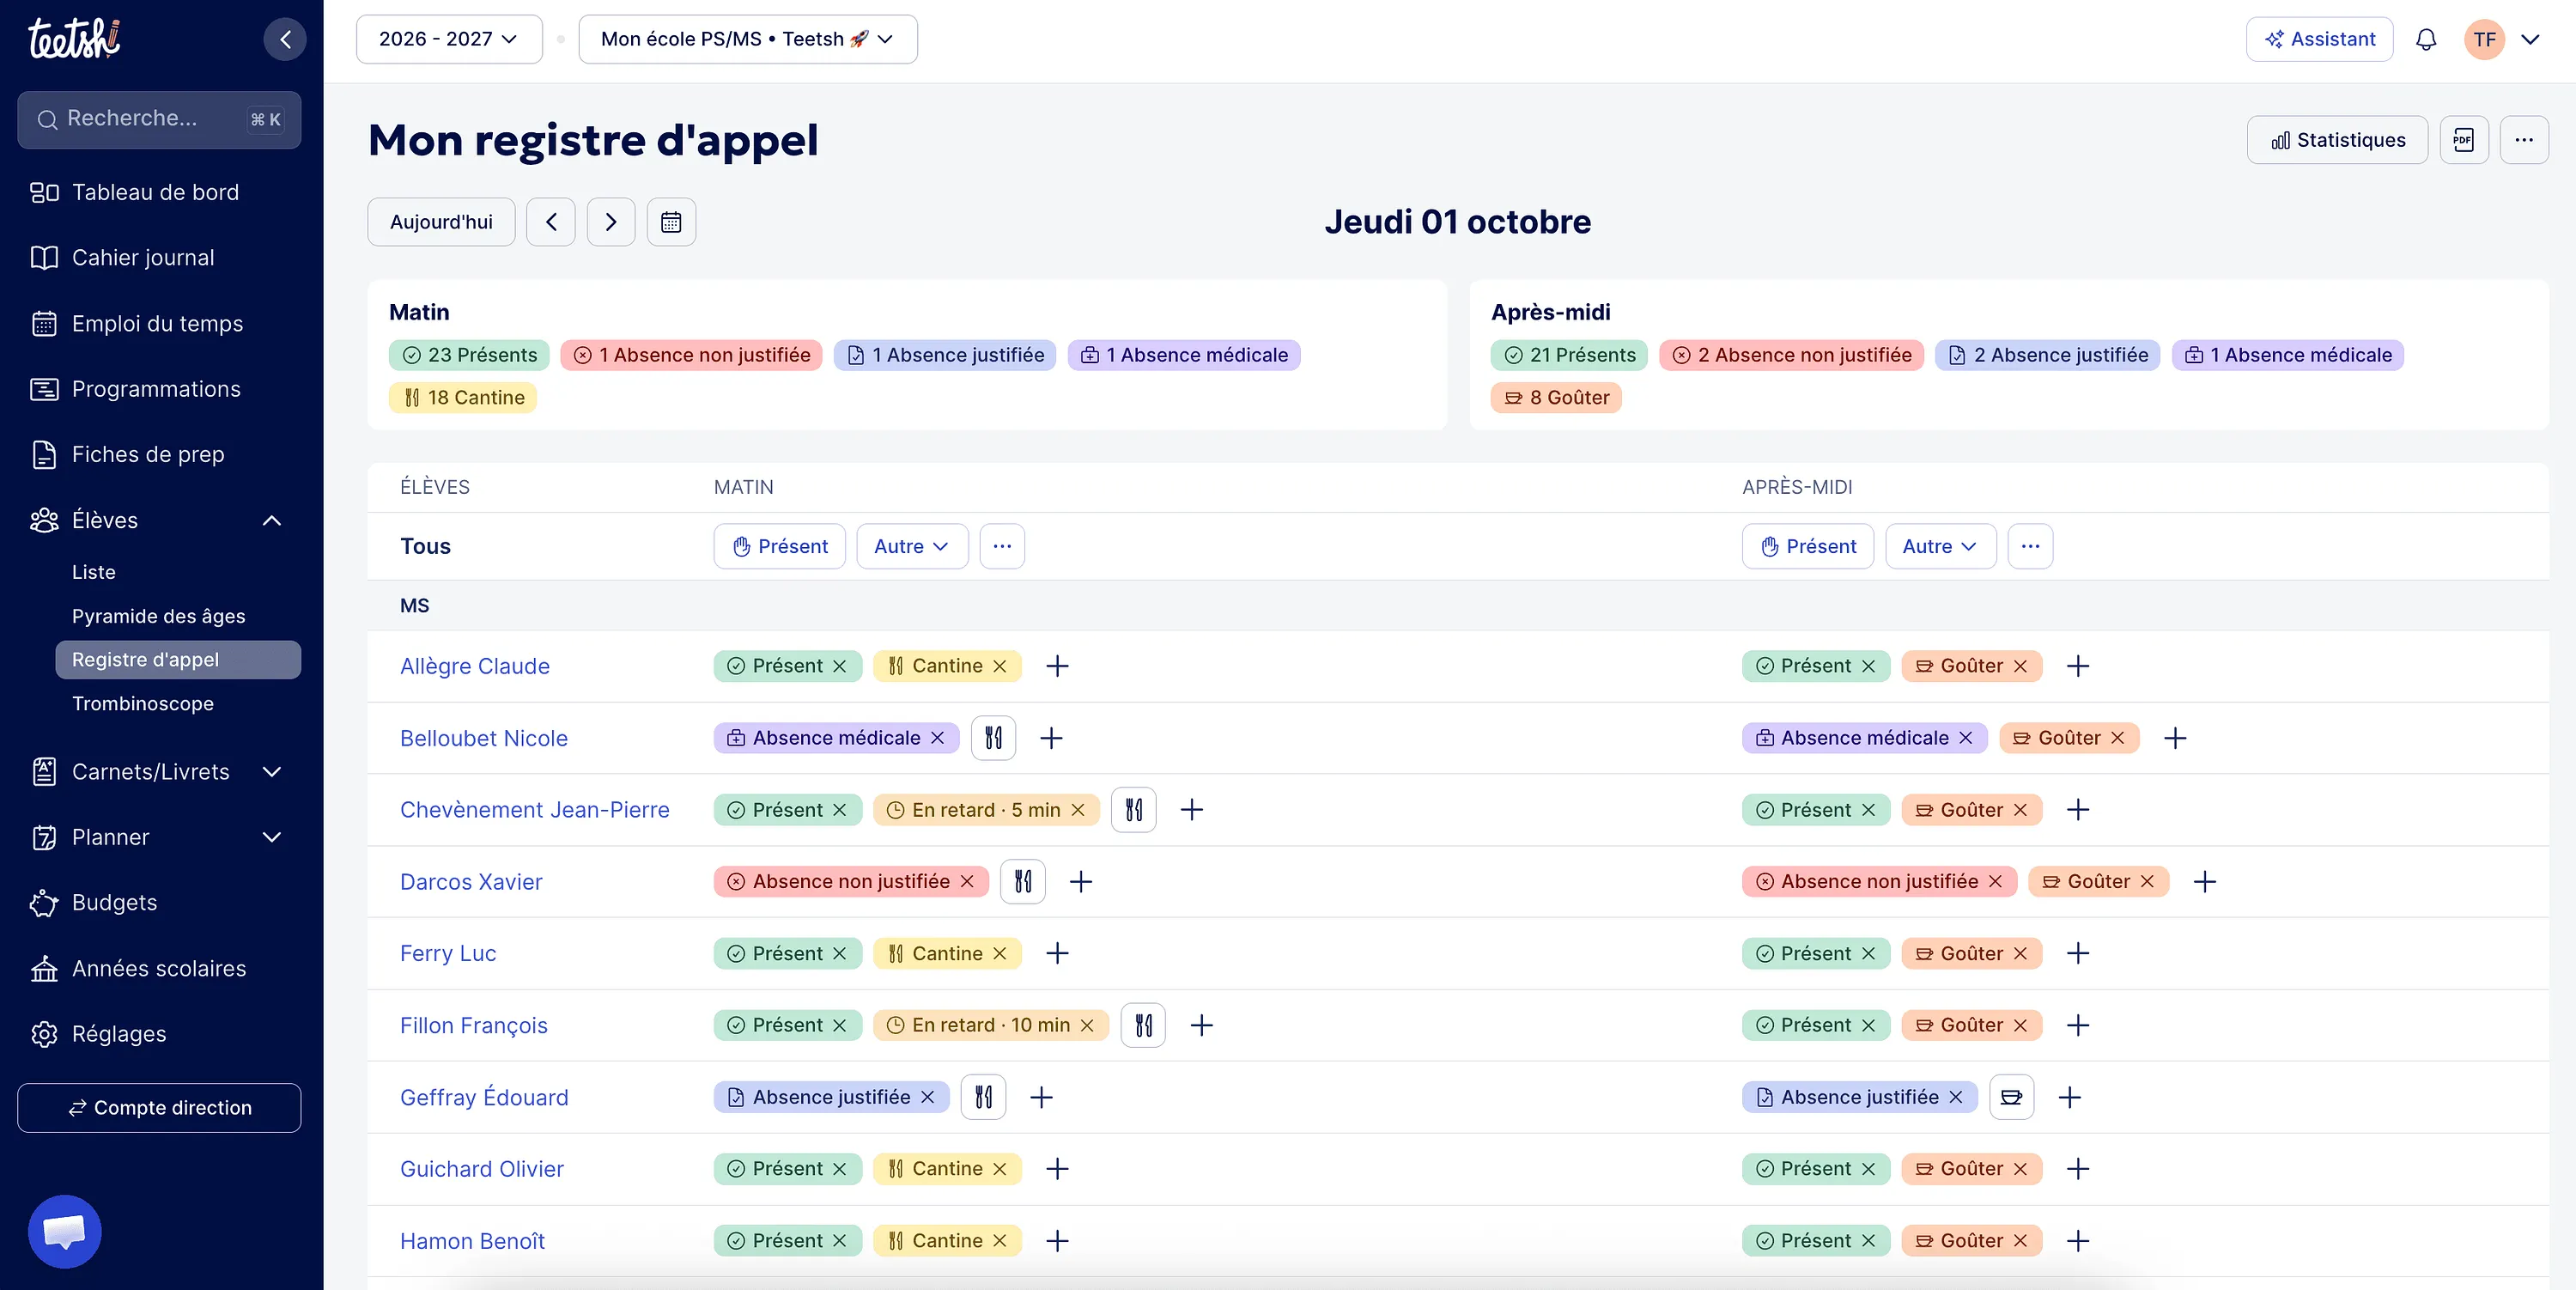Open the morning Autre dropdown for all
Viewport: 2576px width, 1290px height.
click(x=912, y=547)
